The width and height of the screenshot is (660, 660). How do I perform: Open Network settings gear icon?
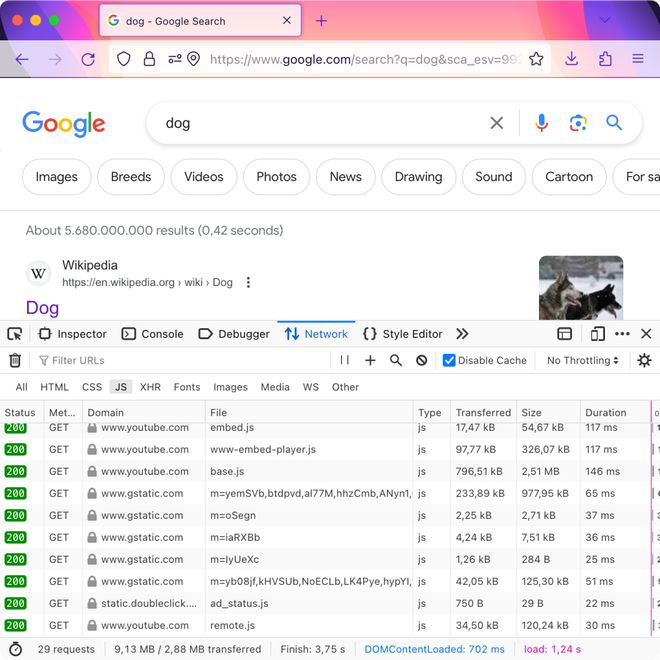tap(644, 360)
